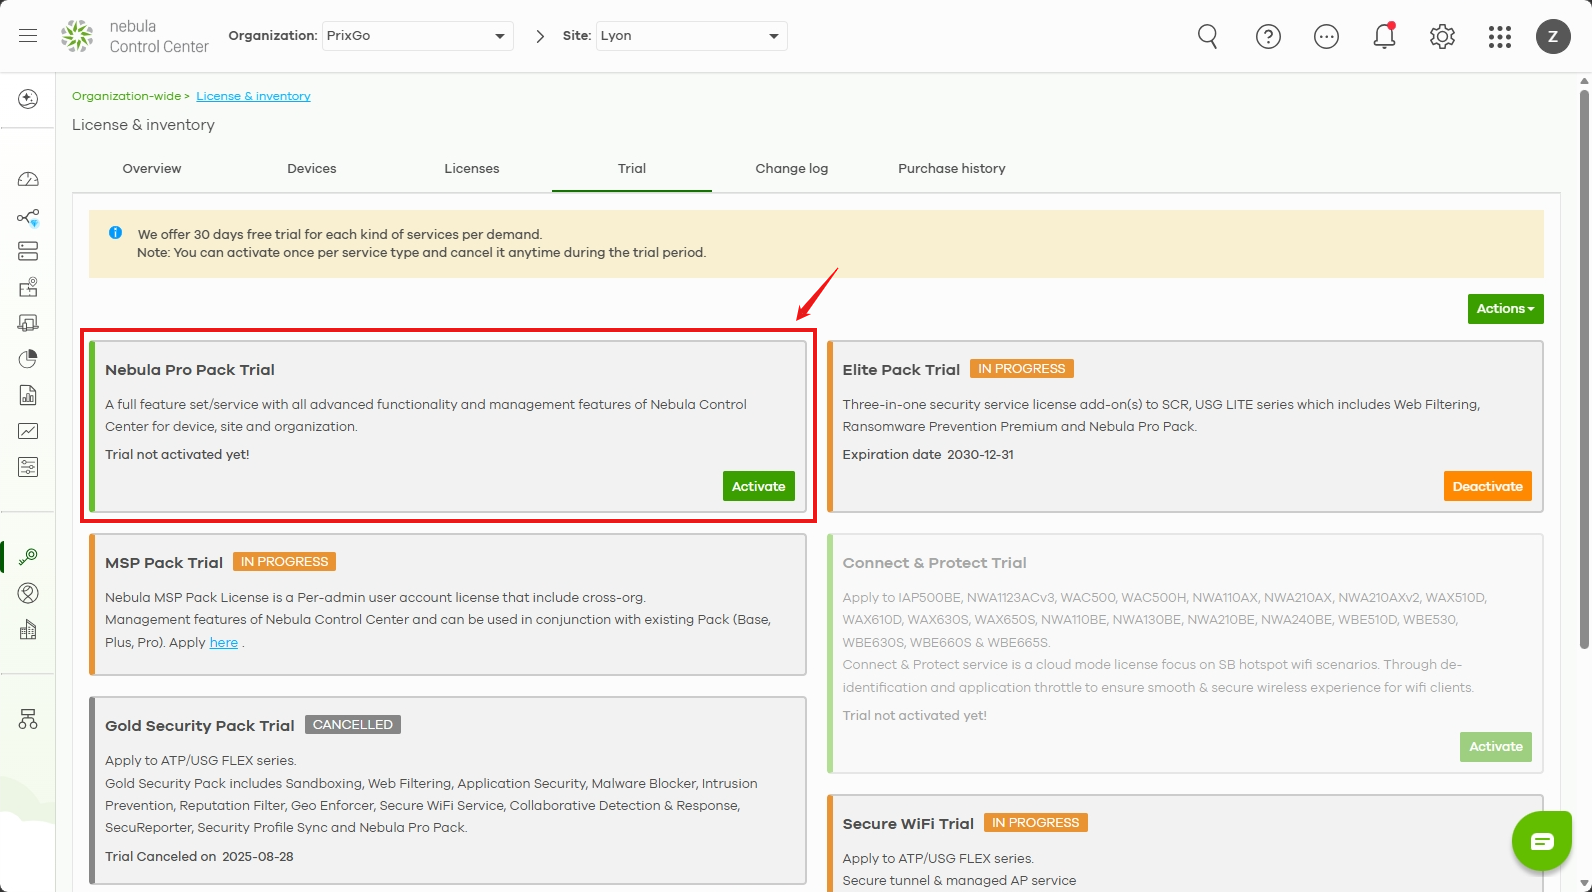The image size is (1592, 892).
Task: Expand the Actions dropdown button
Action: pyautogui.click(x=1505, y=309)
